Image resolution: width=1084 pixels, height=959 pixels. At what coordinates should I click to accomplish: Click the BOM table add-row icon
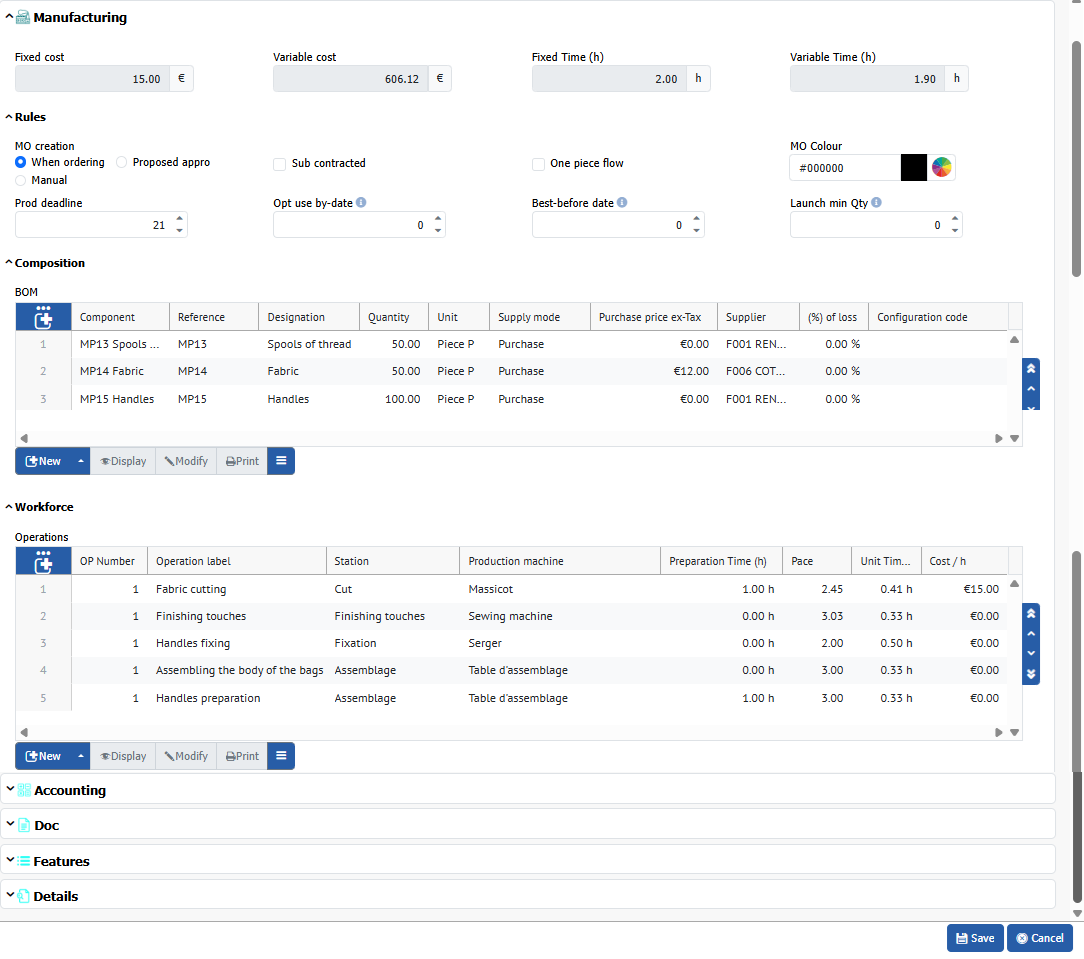pos(43,317)
